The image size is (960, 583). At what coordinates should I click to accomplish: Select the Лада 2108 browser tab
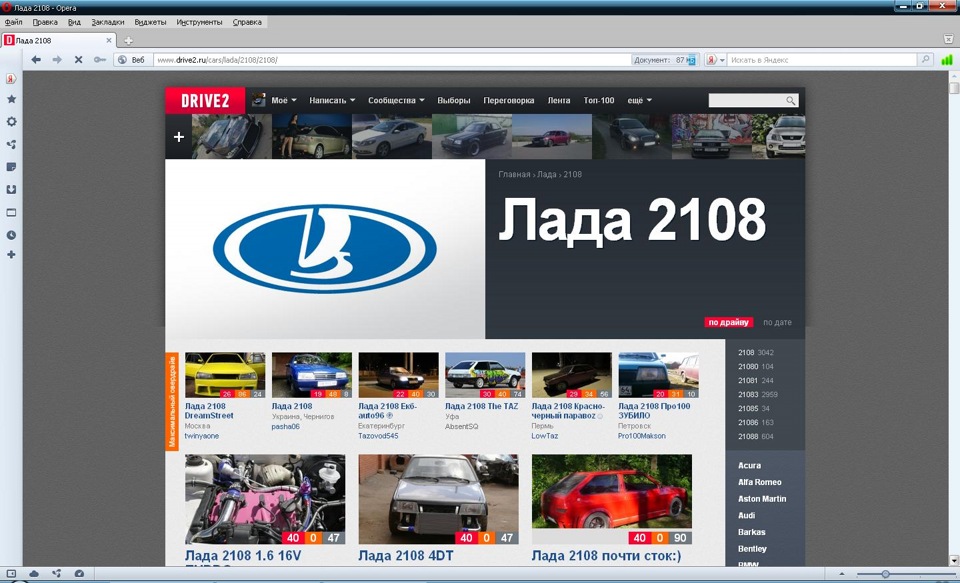(58, 40)
